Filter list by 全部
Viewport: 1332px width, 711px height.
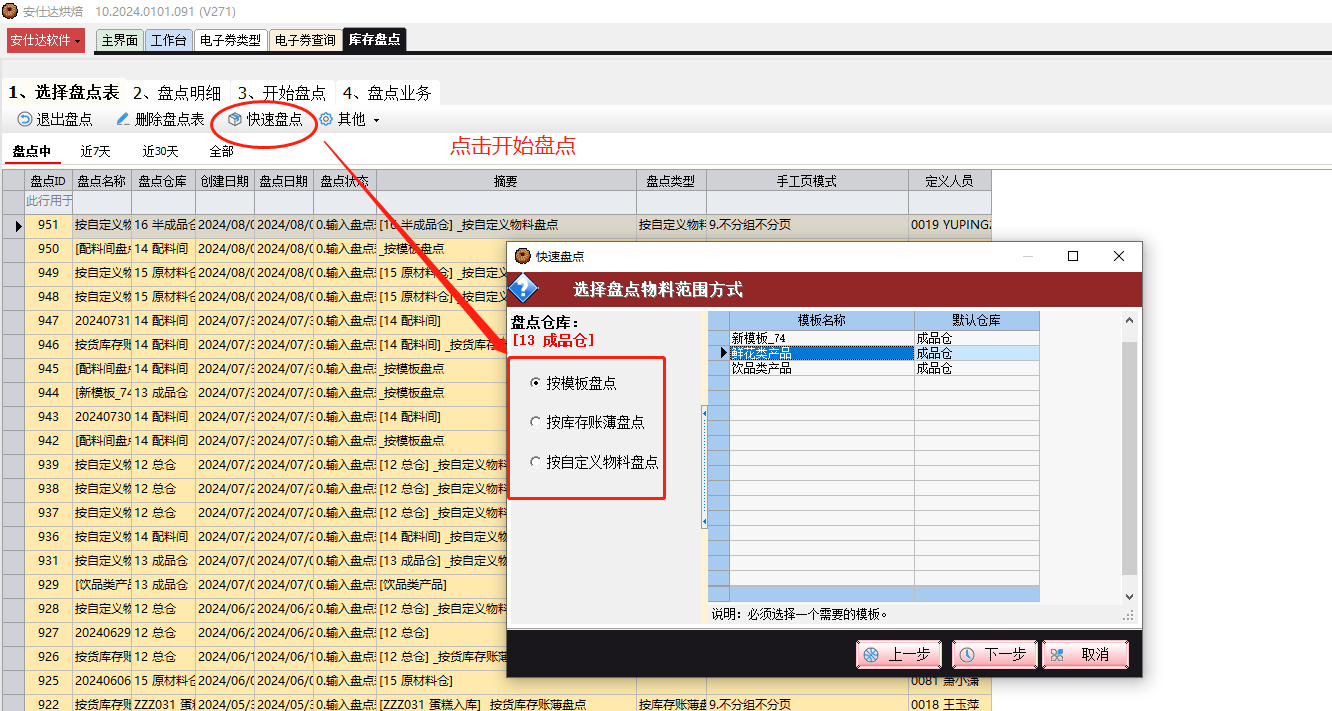tap(221, 151)
